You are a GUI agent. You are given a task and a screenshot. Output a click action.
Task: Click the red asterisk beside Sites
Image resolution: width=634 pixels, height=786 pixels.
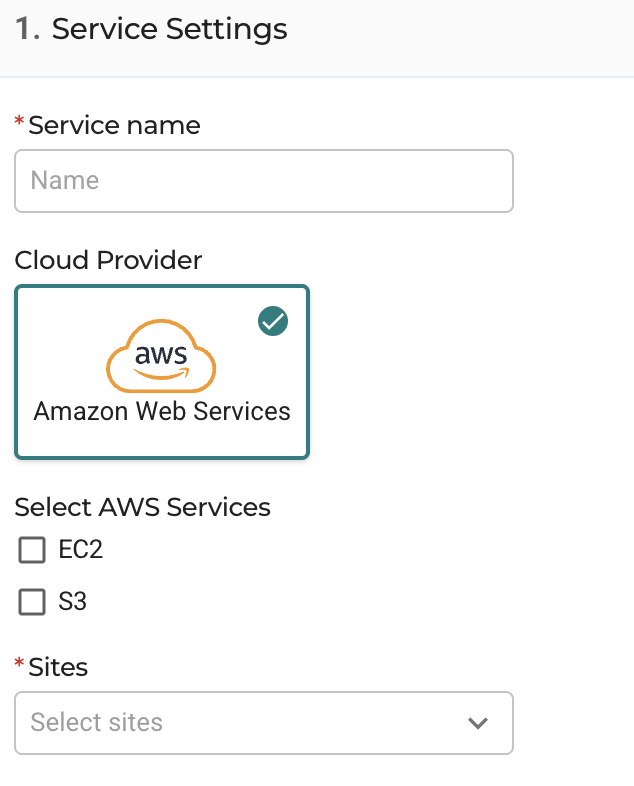pos(19,663)
